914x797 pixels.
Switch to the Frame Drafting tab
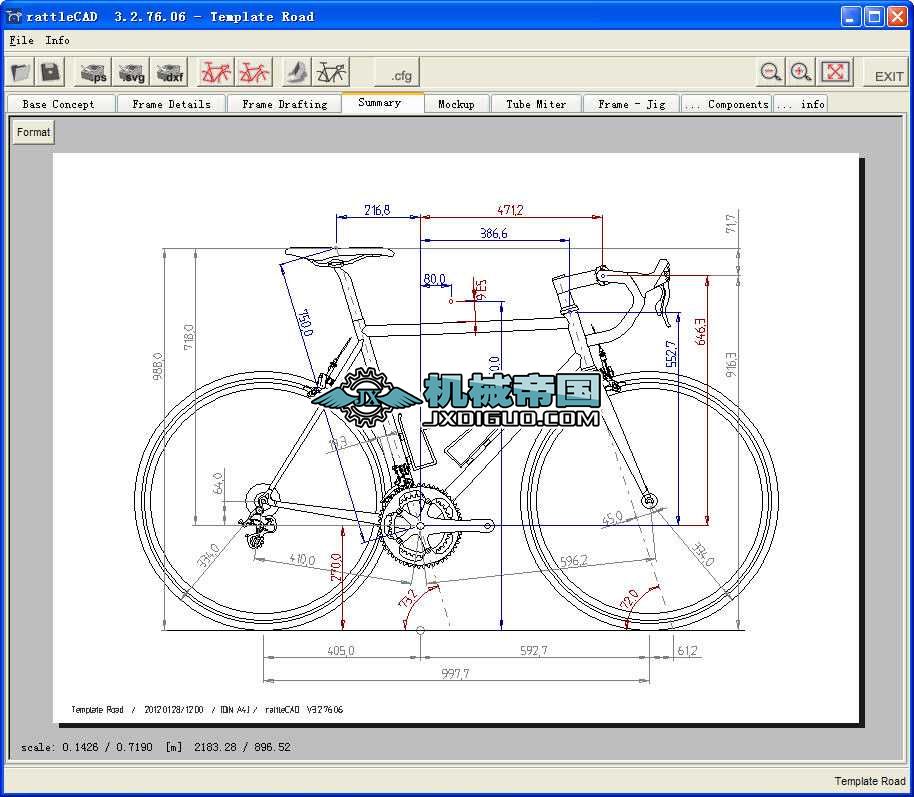coord(284,104)
